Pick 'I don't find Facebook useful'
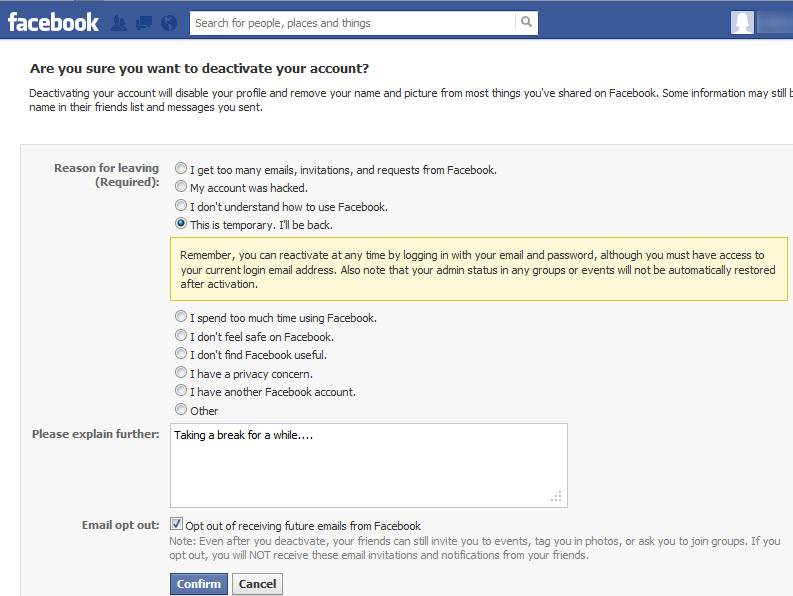The image size is (793, 596). click(x=181, y=353)
